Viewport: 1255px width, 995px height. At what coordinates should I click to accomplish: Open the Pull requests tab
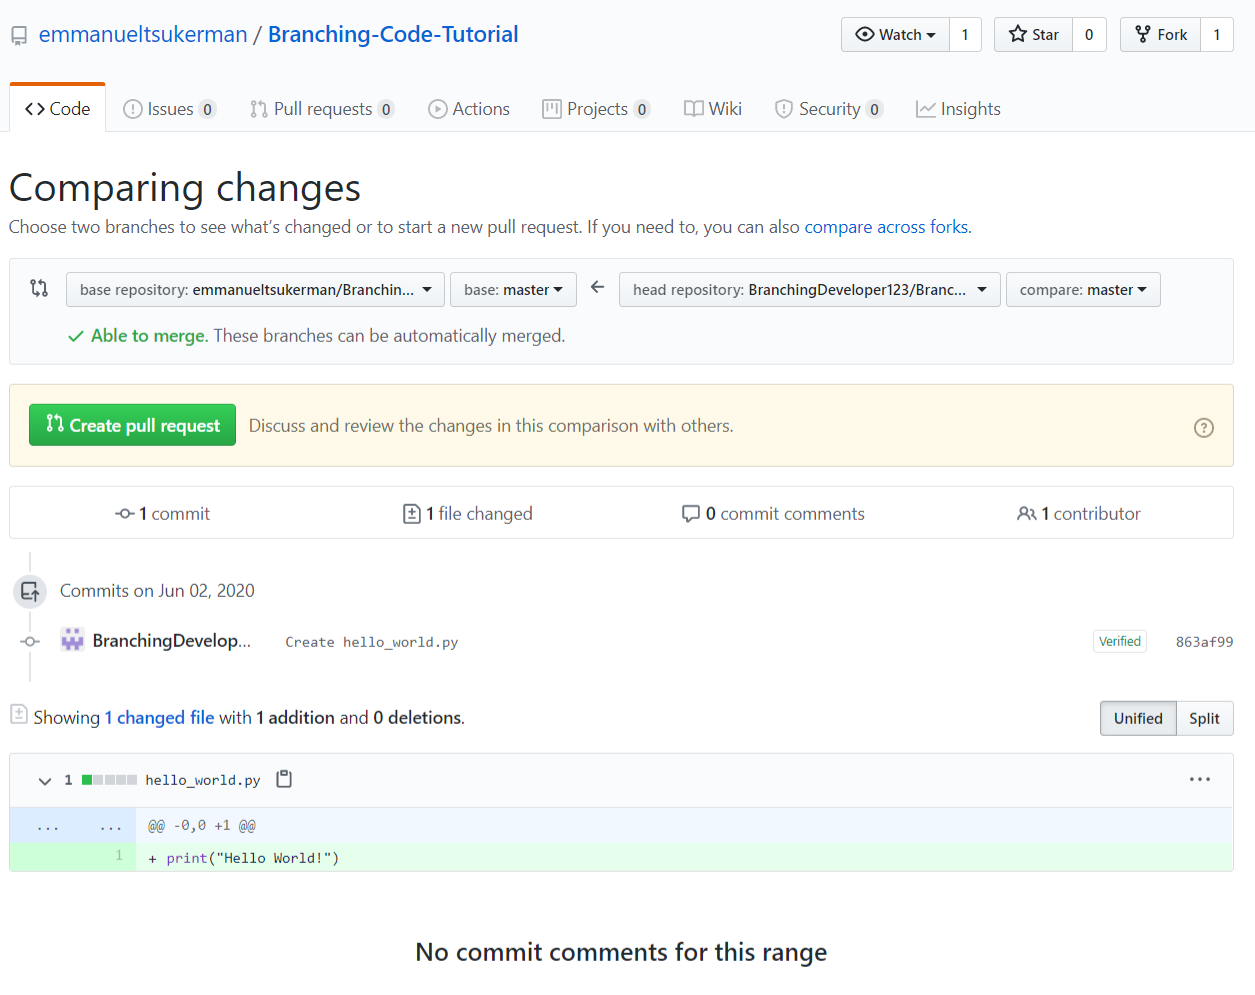coord(321,109)
